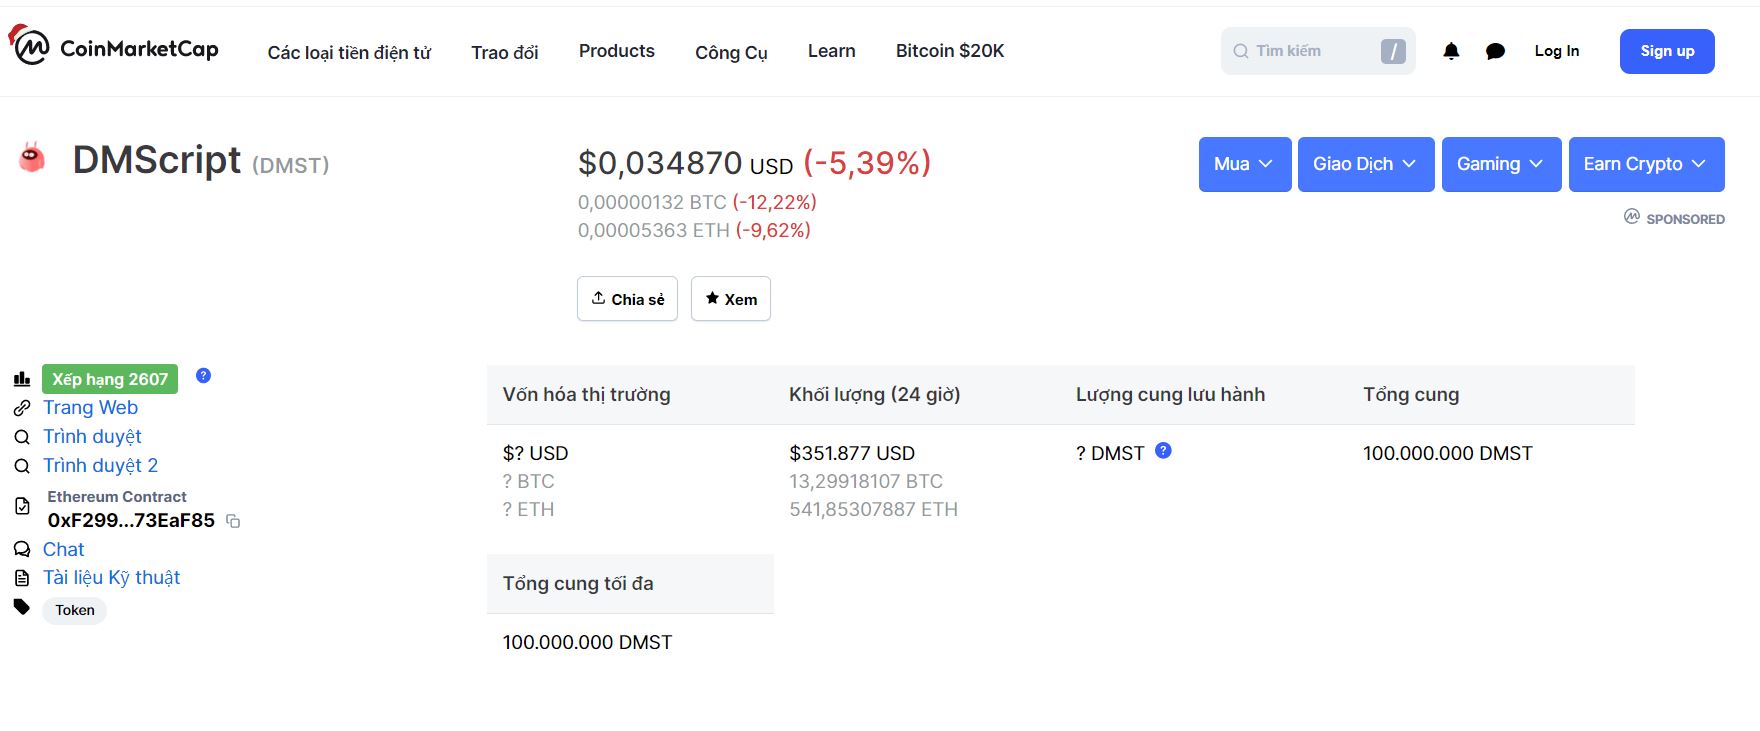Click the circulating supply info icon

[x=1163, y=451]
